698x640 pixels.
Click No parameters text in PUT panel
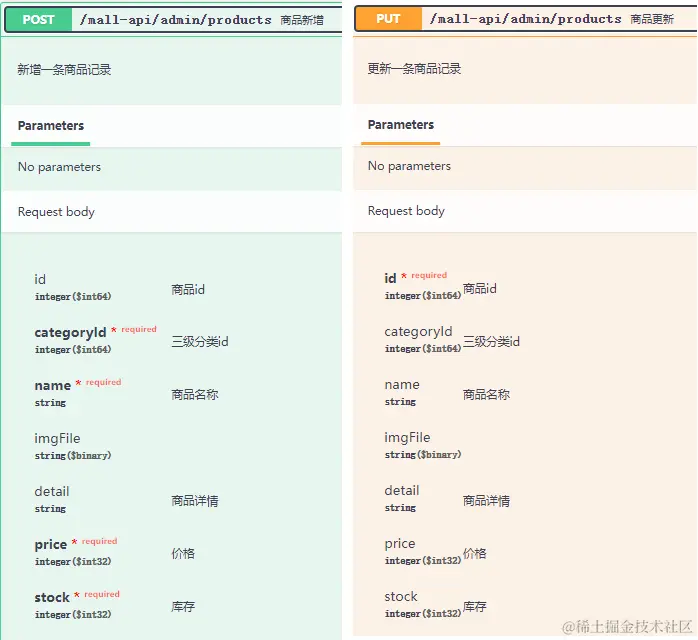(x=409, y=166)
